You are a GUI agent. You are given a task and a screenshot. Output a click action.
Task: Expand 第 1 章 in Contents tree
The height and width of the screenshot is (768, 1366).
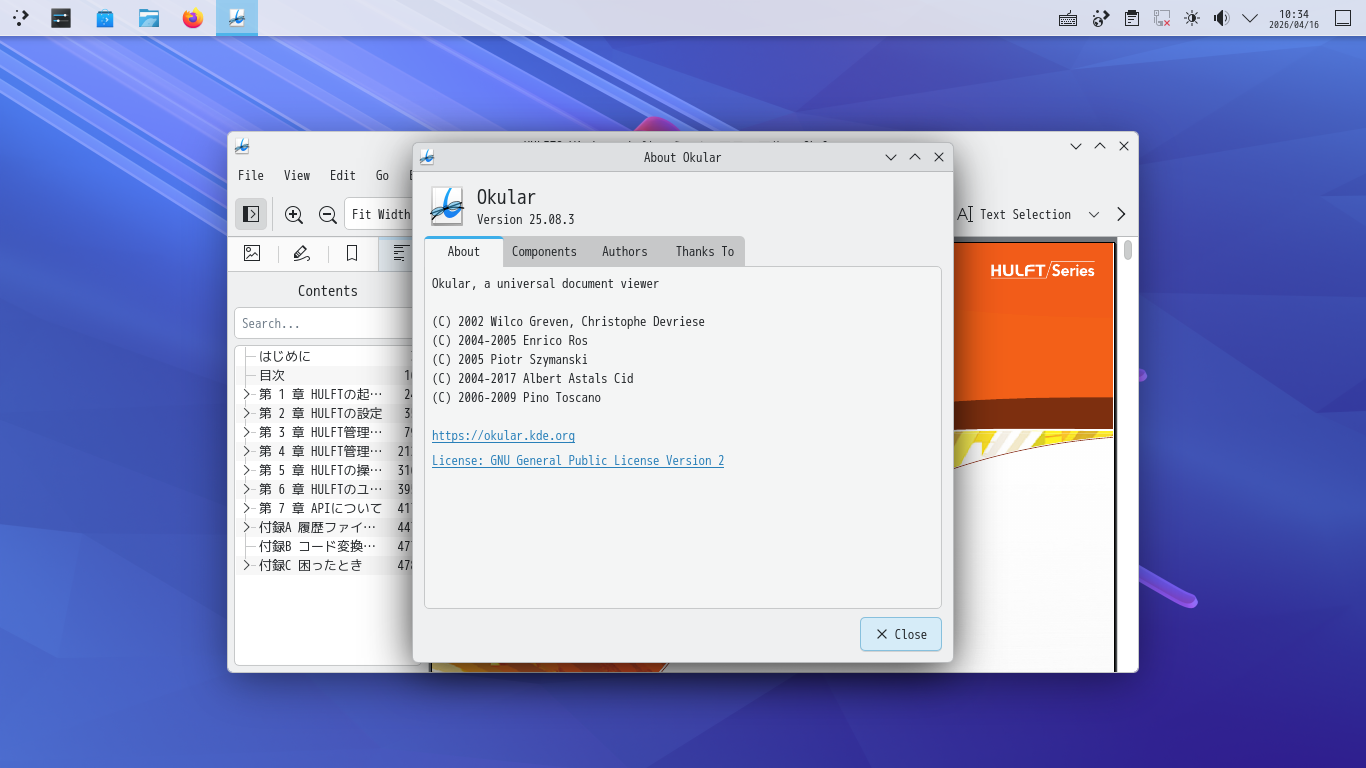pyautogui.click(x=247, y=394)
